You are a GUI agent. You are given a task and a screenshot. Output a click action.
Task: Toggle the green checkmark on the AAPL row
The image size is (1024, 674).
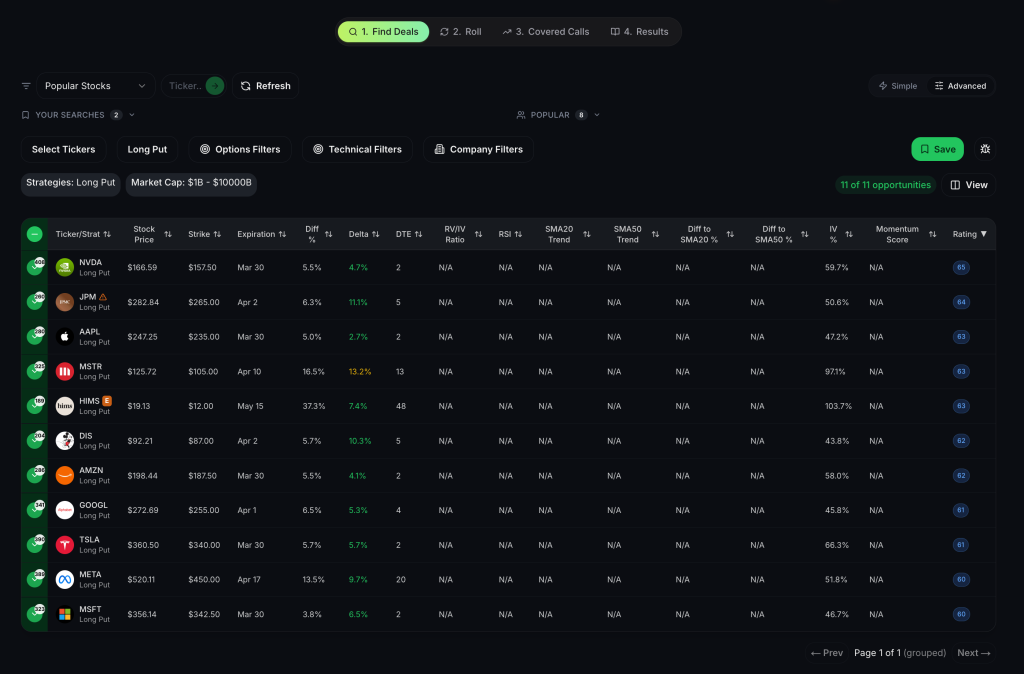(x=33, y=336)
